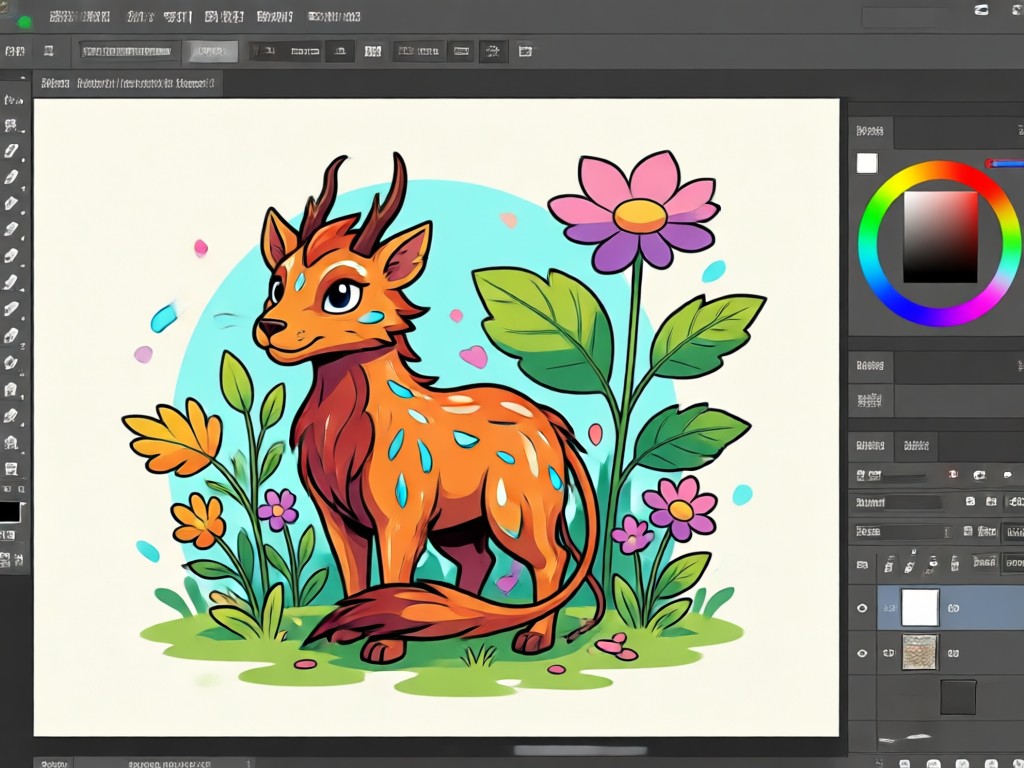This screenshot has height=768, width=1024.
Task: Open the first menu in the top menu bar
Action: point(80,17)
